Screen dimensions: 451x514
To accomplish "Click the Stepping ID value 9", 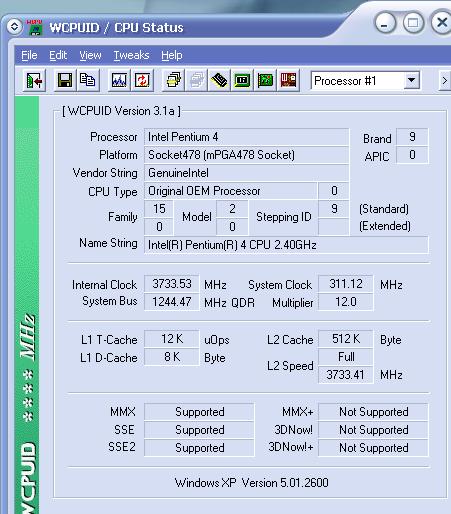I will 334,209.
